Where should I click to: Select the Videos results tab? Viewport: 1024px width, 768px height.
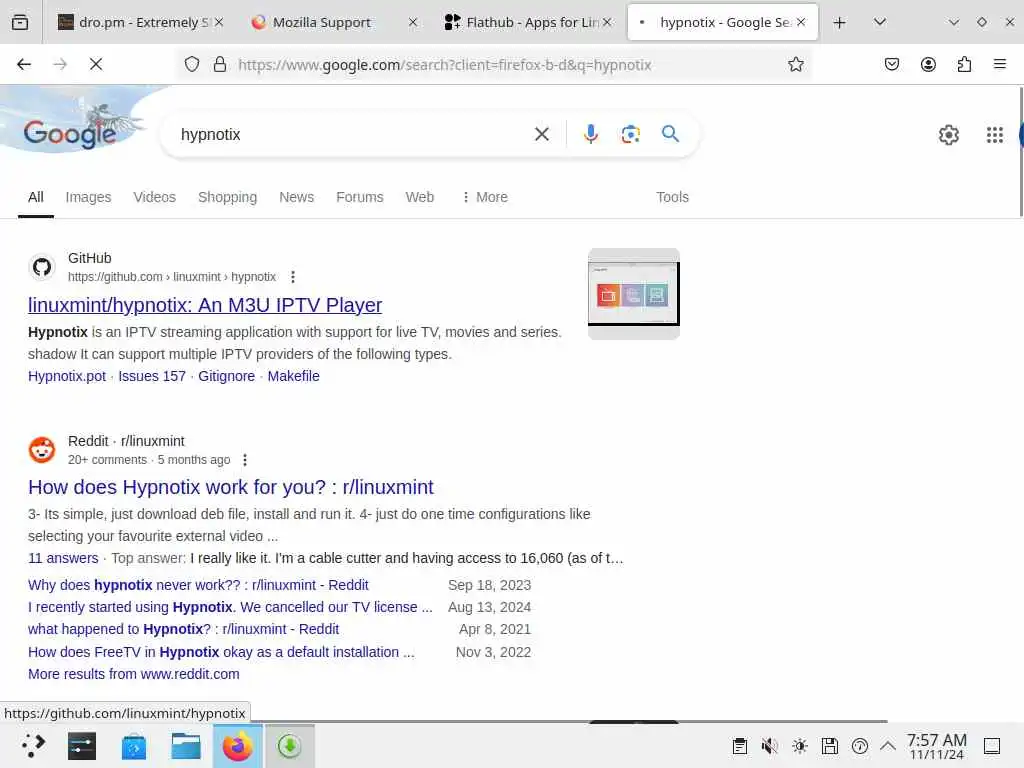point(155,197)
